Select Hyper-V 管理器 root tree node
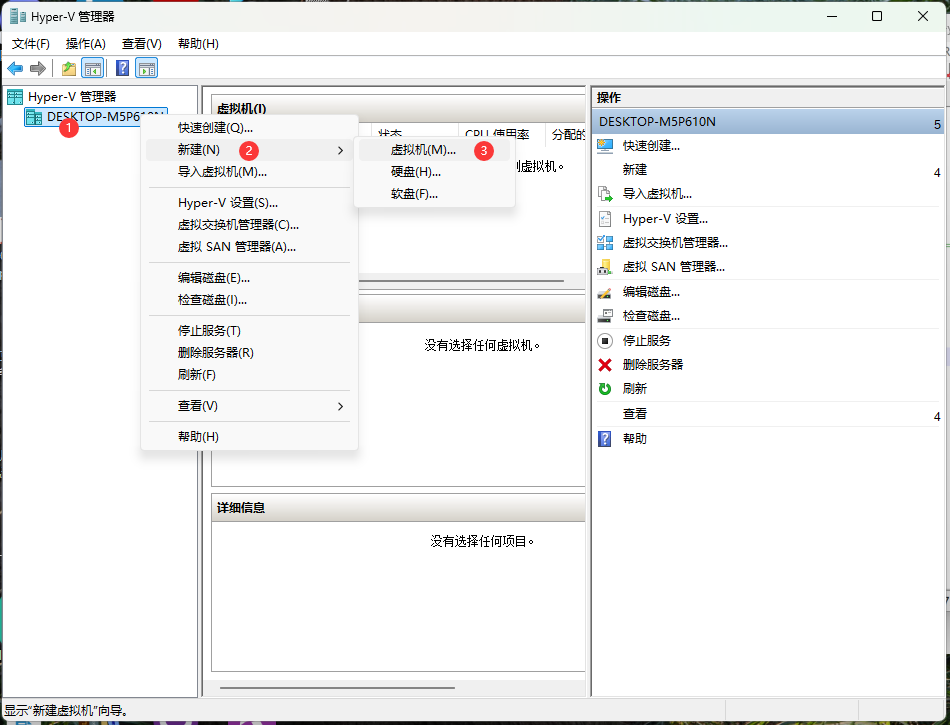This screenshot has width=950, height=725. (x=72, y=97)
